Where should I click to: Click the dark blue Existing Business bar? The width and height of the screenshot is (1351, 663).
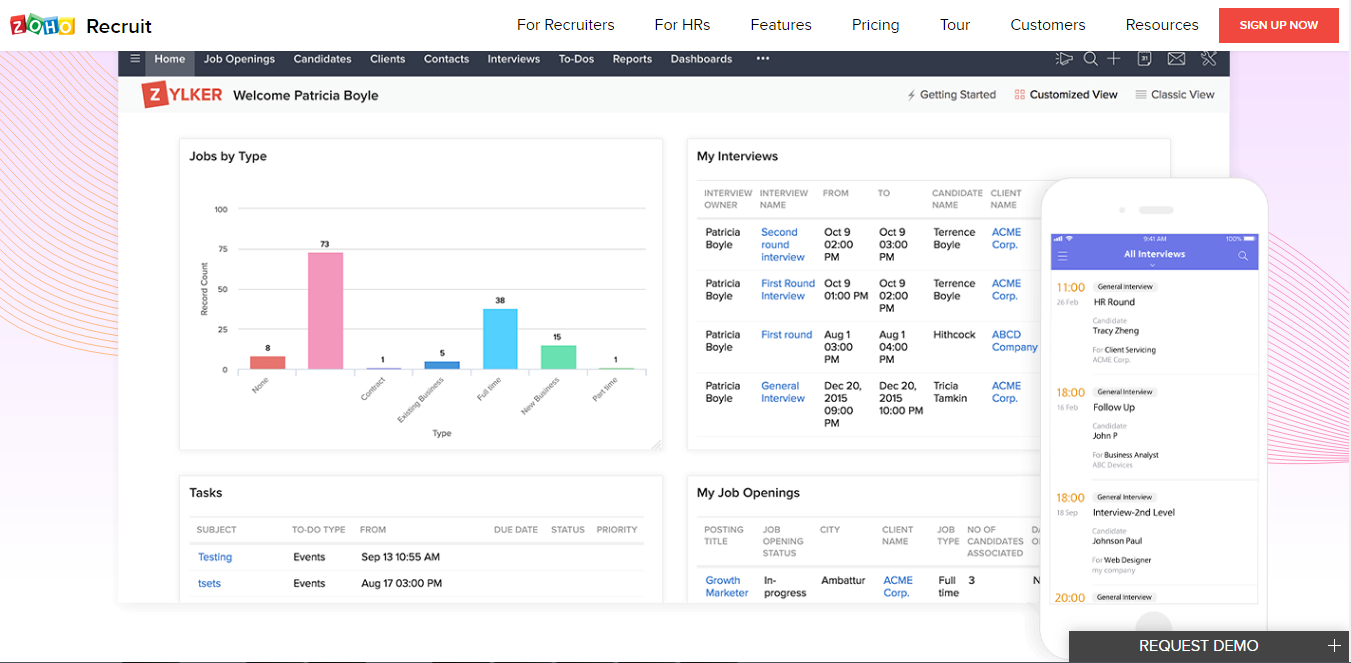[x=442, y=366]
